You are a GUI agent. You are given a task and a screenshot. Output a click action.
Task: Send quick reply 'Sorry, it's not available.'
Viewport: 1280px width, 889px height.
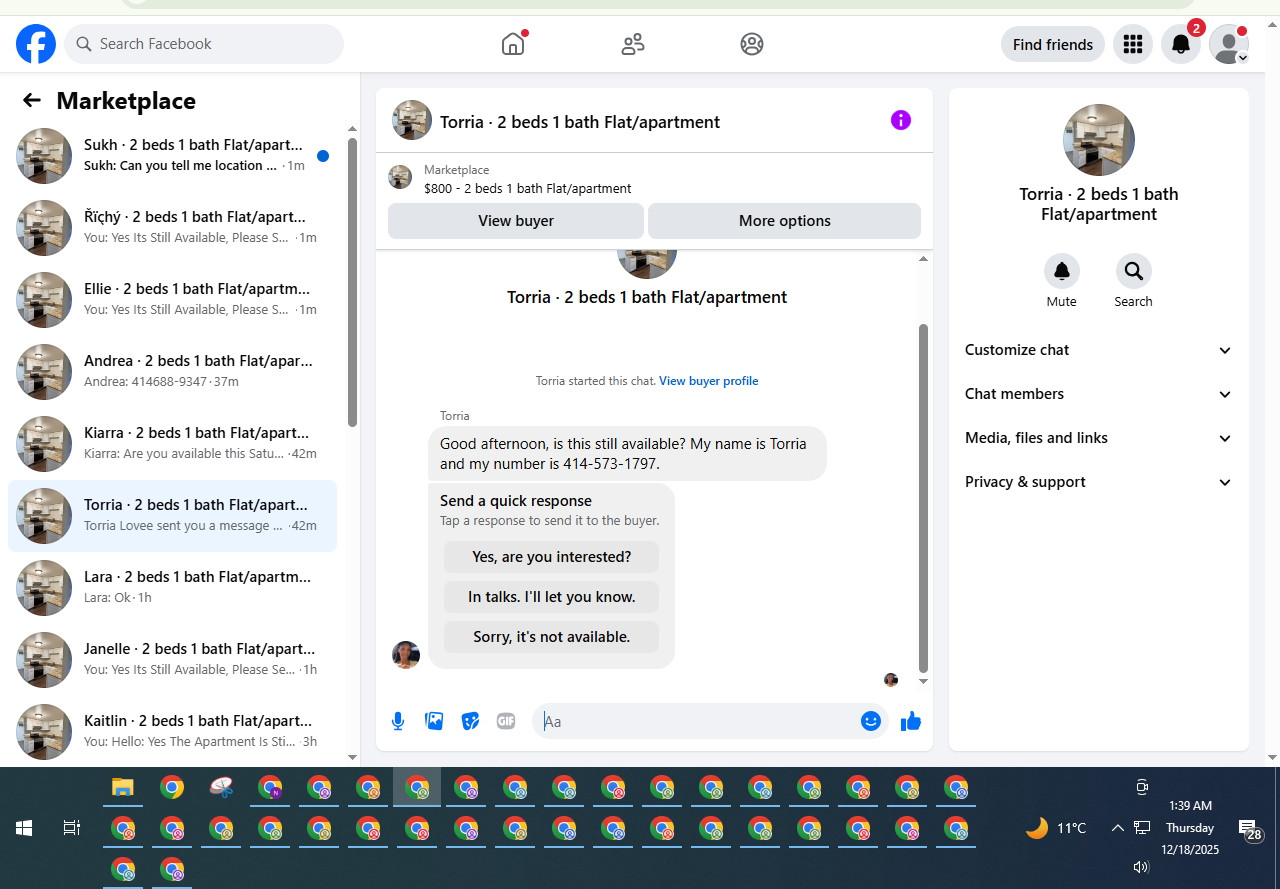552,637
